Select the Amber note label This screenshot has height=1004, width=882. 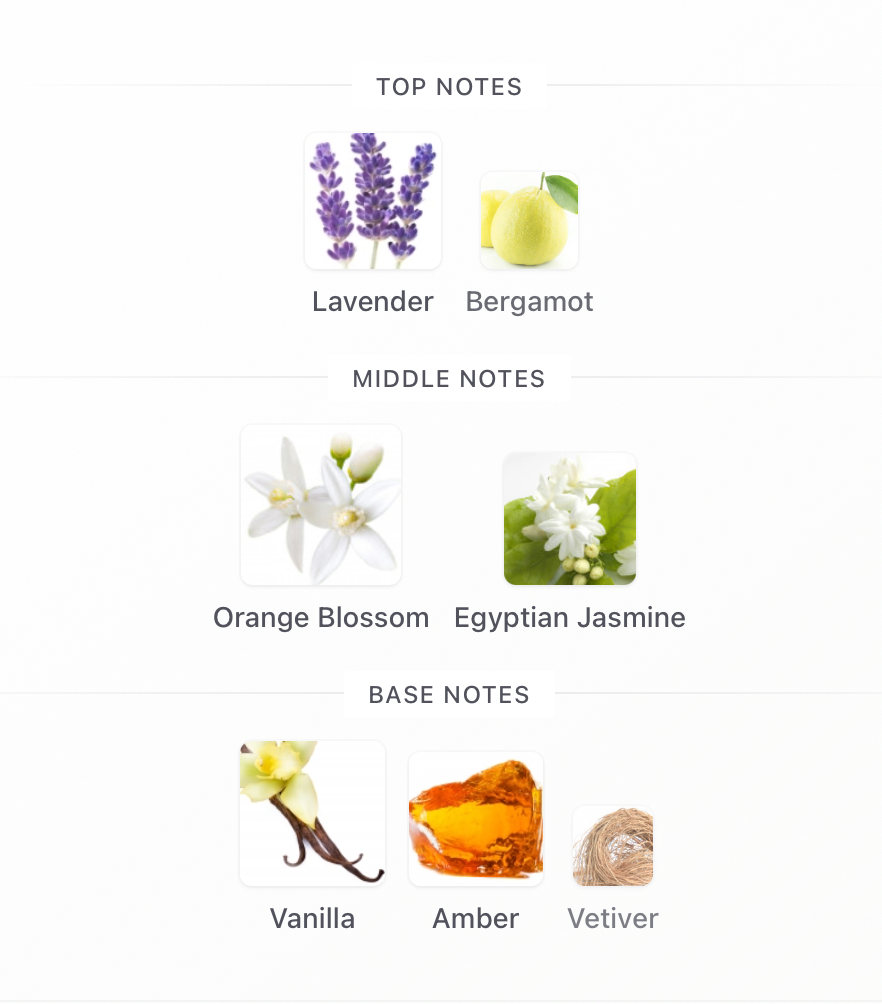tap(476, 919)
